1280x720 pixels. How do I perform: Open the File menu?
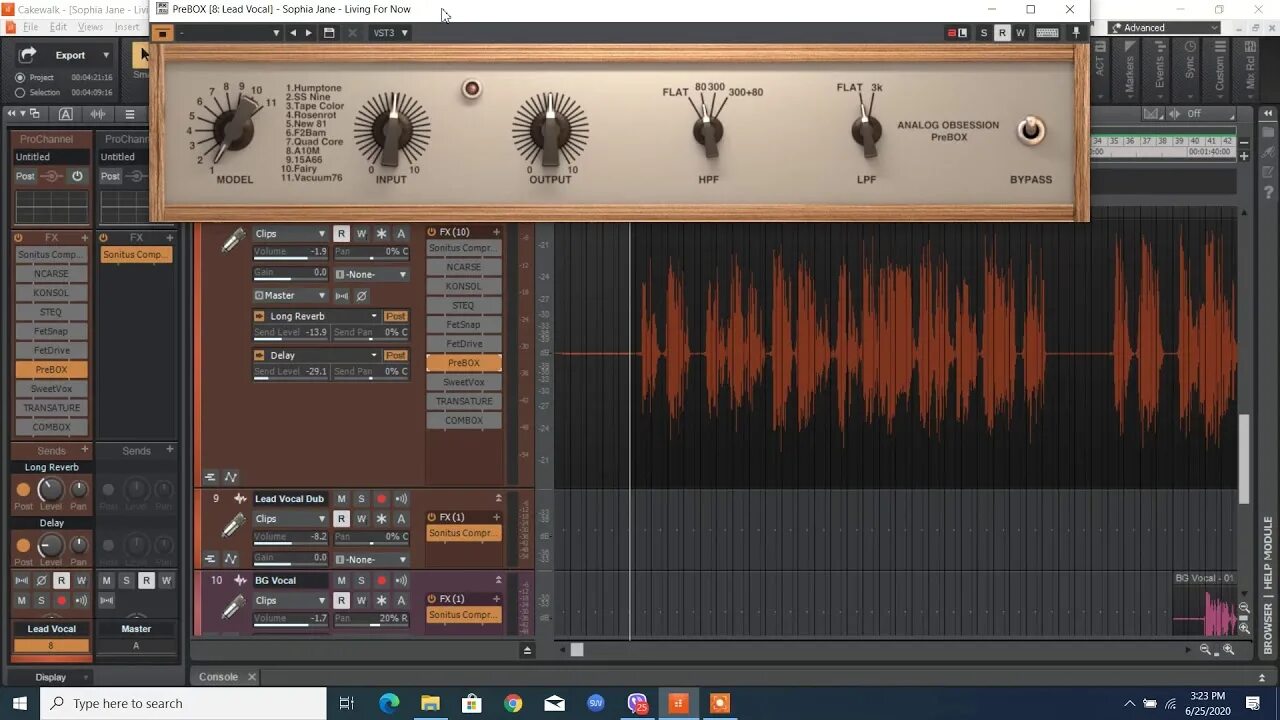(x=30, y=27)
